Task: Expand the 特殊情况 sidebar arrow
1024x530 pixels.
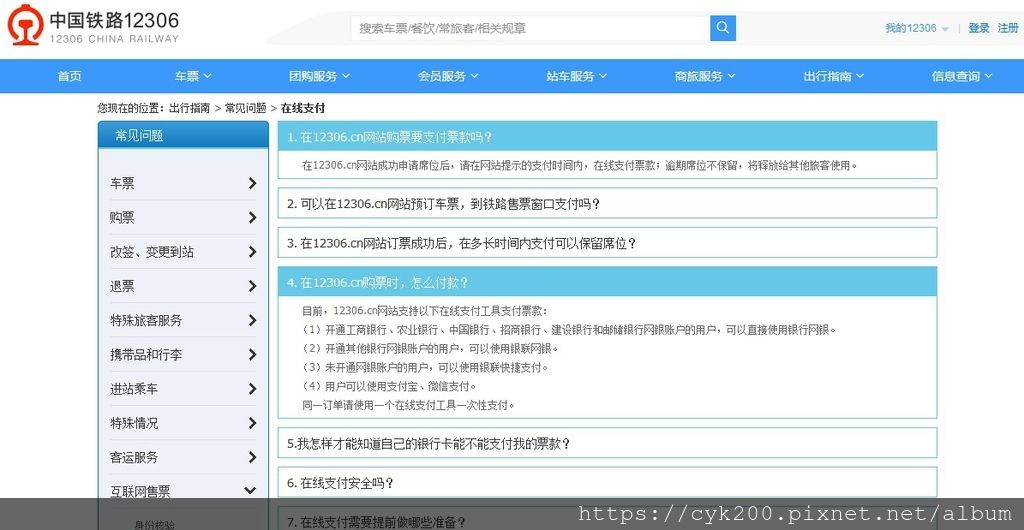Action: point(253,423)
